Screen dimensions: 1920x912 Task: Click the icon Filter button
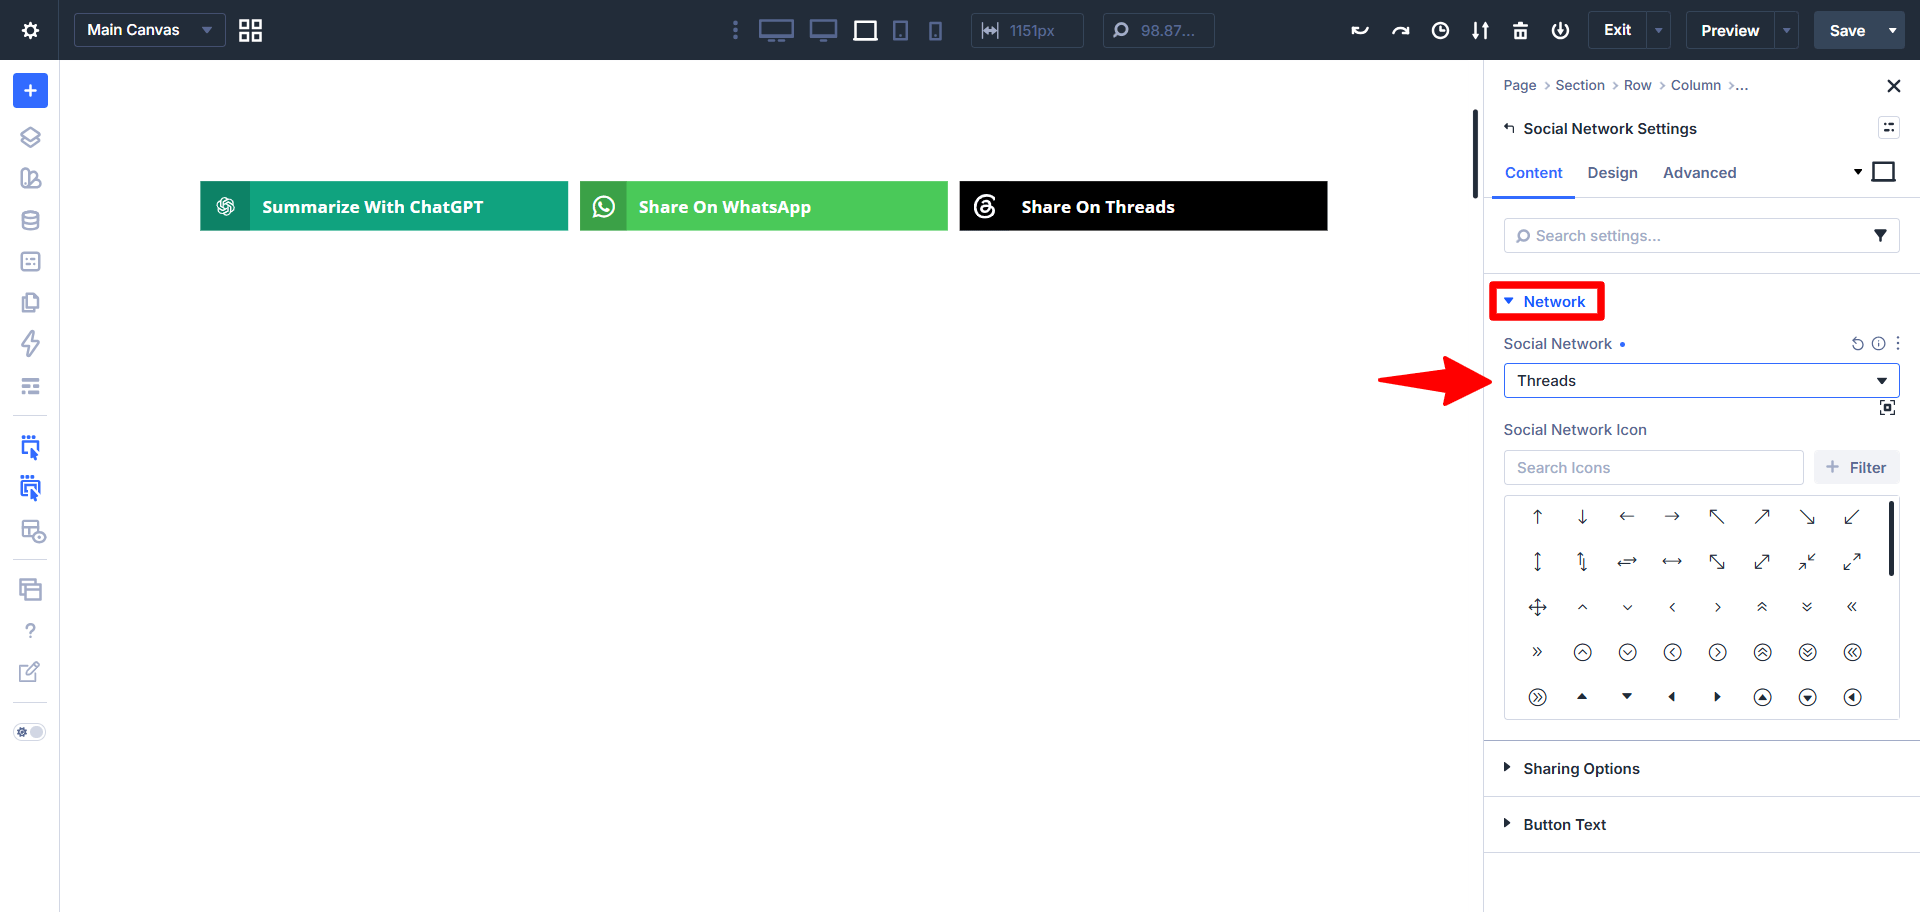1856,468
